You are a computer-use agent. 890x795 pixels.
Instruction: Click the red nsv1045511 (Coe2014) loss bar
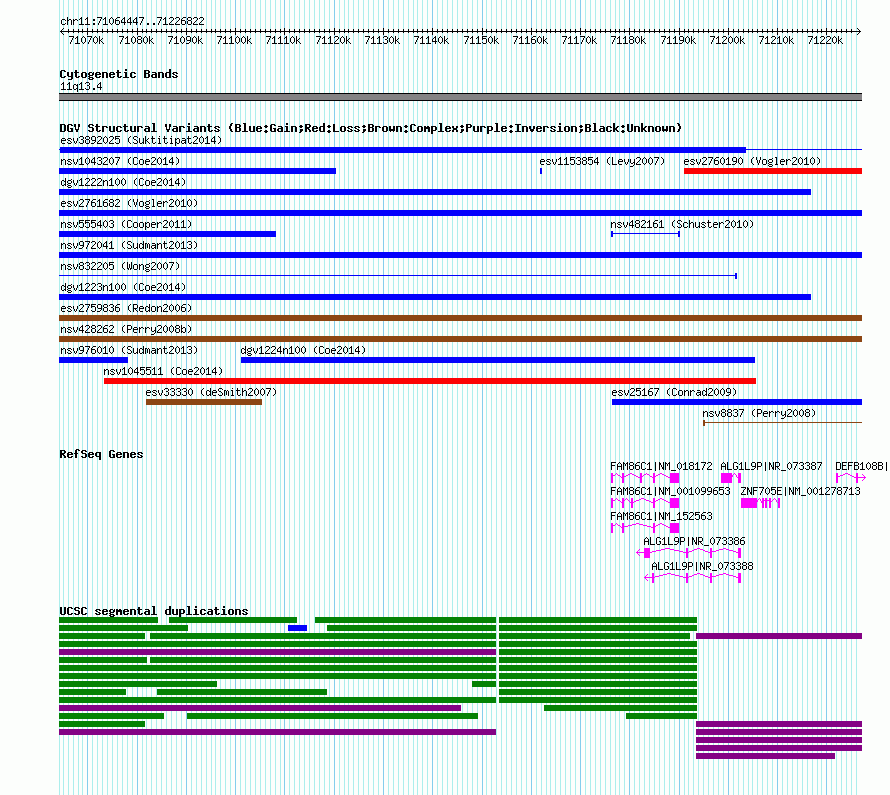(430, 381)
